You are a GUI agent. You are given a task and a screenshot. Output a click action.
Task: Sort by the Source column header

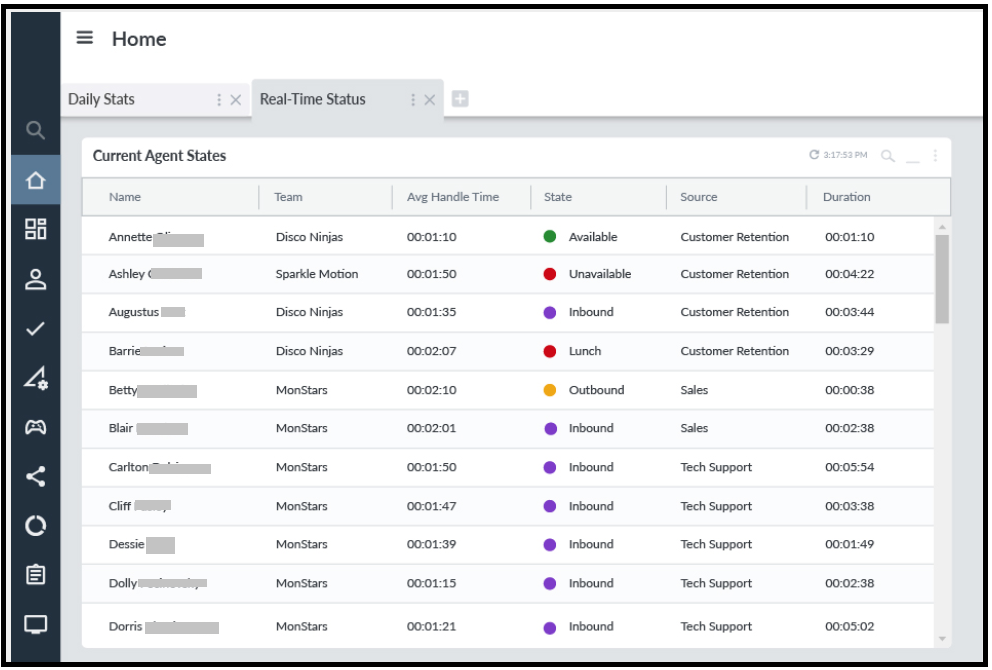[698, 197]
